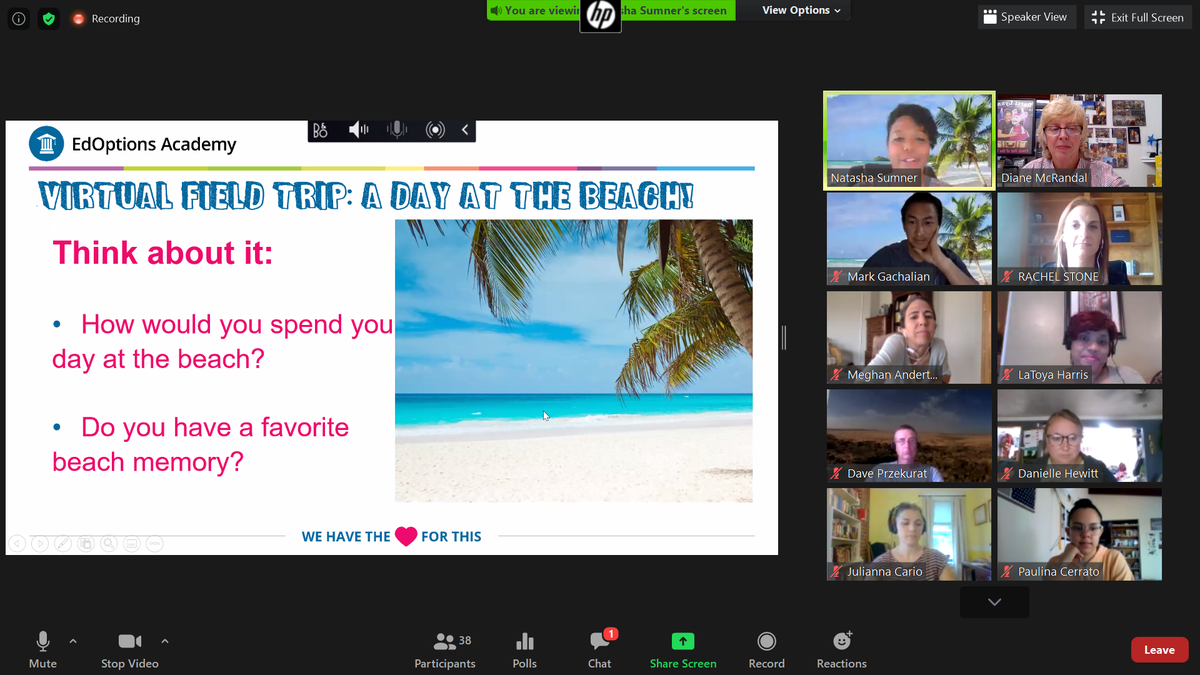Click the broadcast signal icon in audio overlay
This screenshot has width=1200, height=675.
435,130
